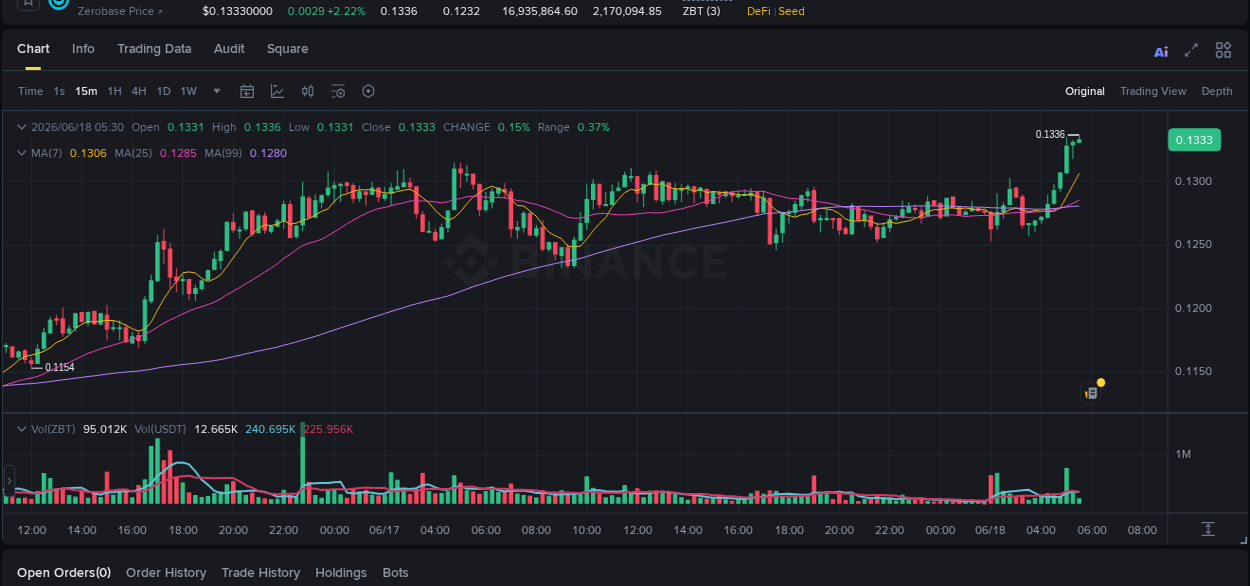Collapse the MA indicator row chevron
Image resolution: width=1250 pixels, height=586 pixels.
coord(22,153)
